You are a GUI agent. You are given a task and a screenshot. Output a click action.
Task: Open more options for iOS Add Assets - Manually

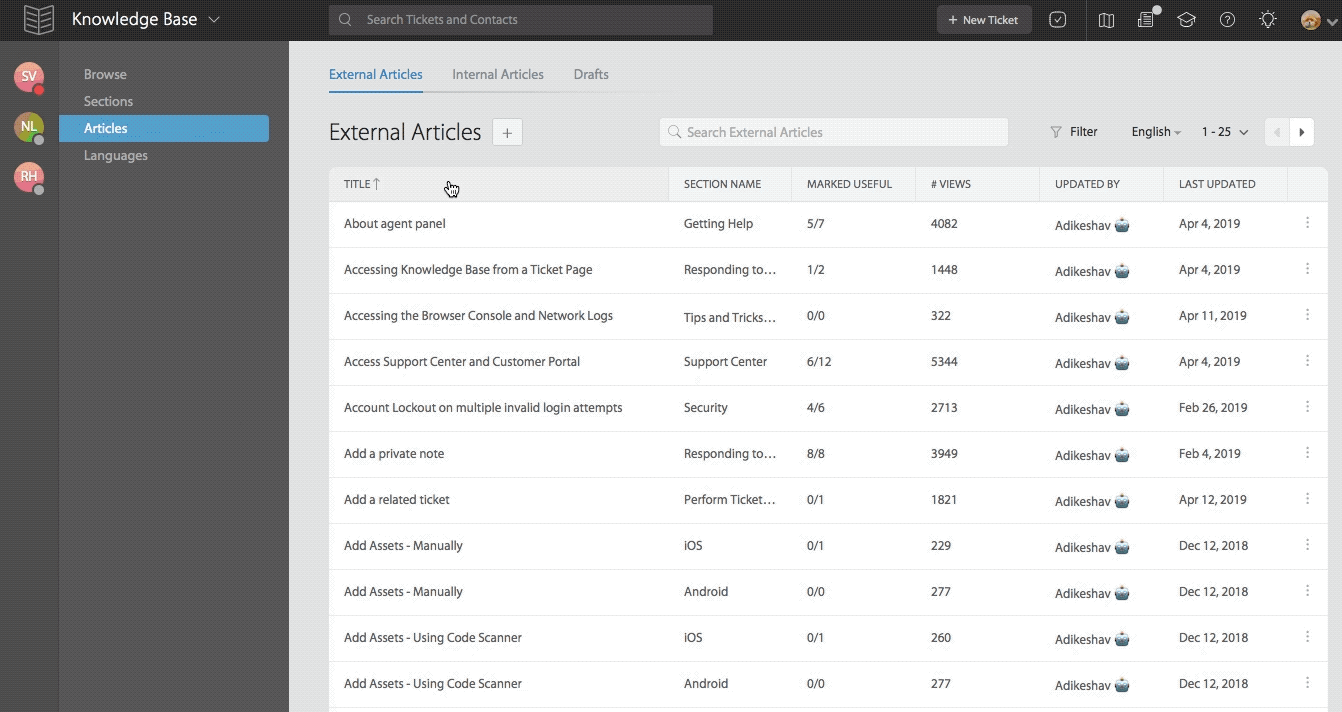(1307, 545)
